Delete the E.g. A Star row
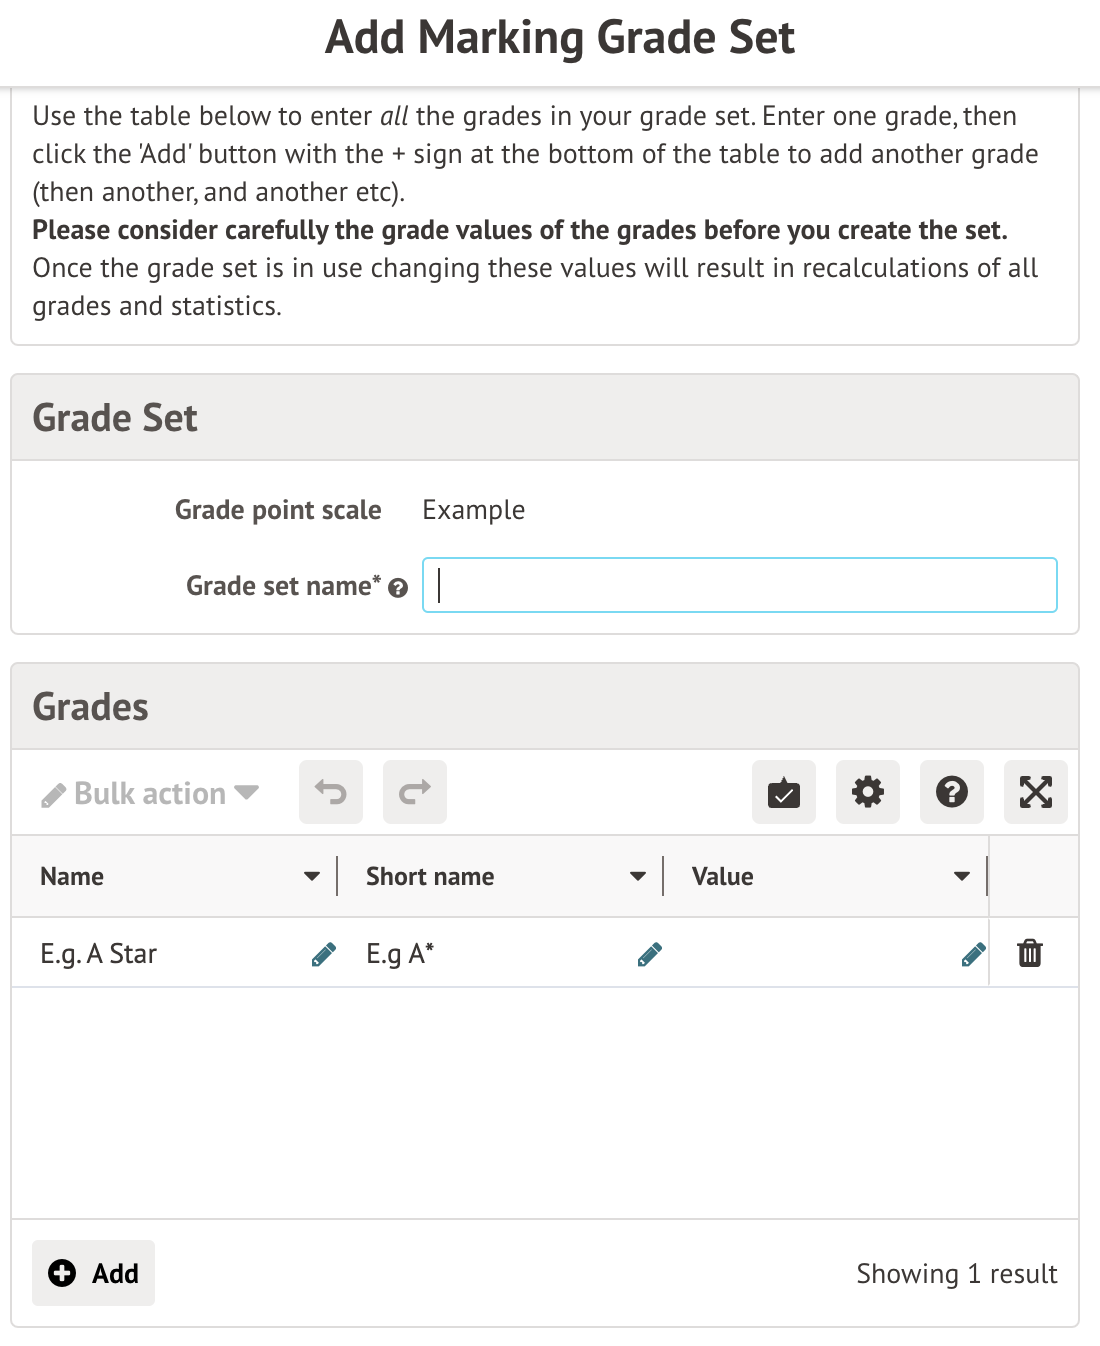This screenshot has height=1346, width=1100. 1030,953
